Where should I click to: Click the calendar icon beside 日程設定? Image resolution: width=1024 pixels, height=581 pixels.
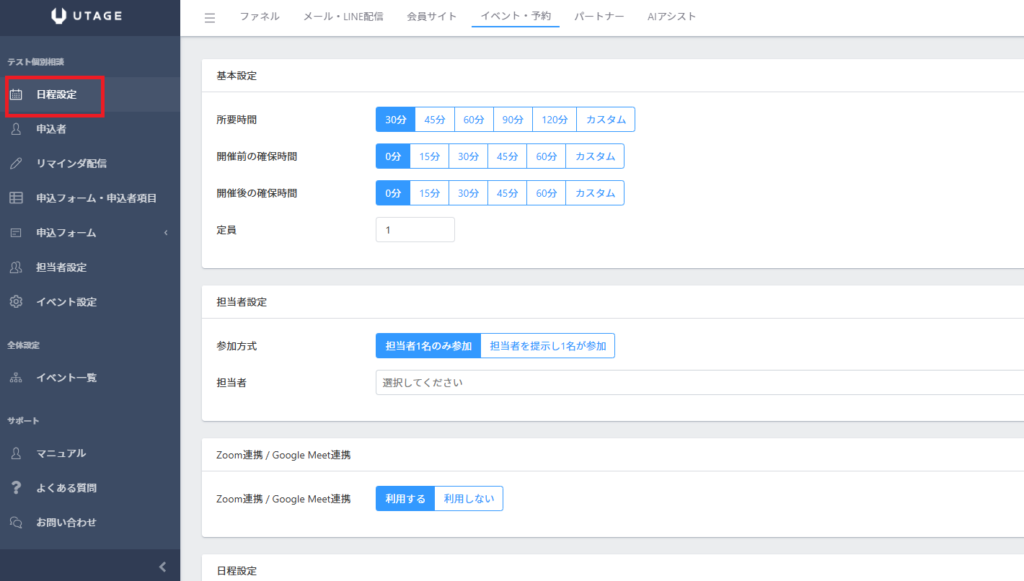pyautogui.click(x=16, y=95)
